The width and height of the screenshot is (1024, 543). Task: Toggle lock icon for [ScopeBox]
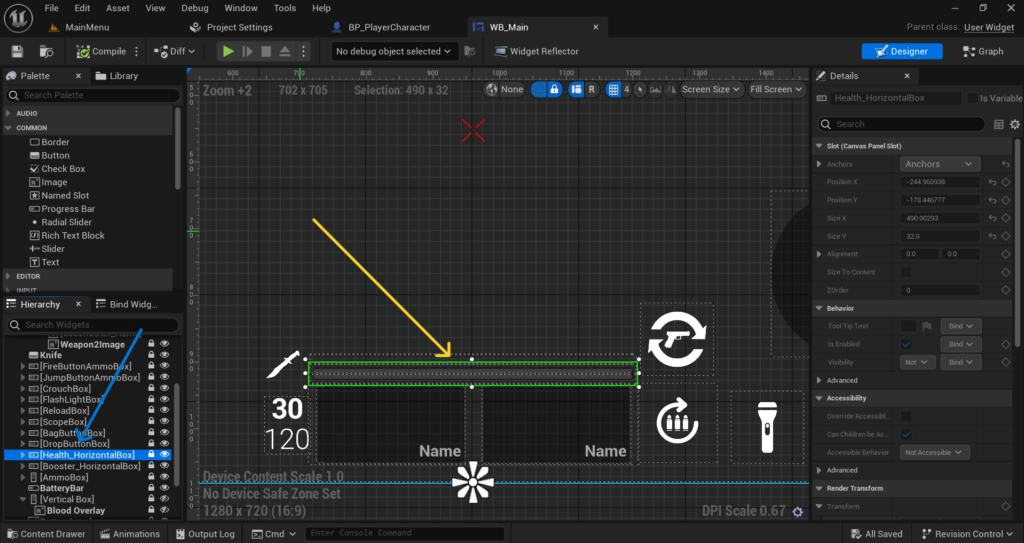pos(152,422)
